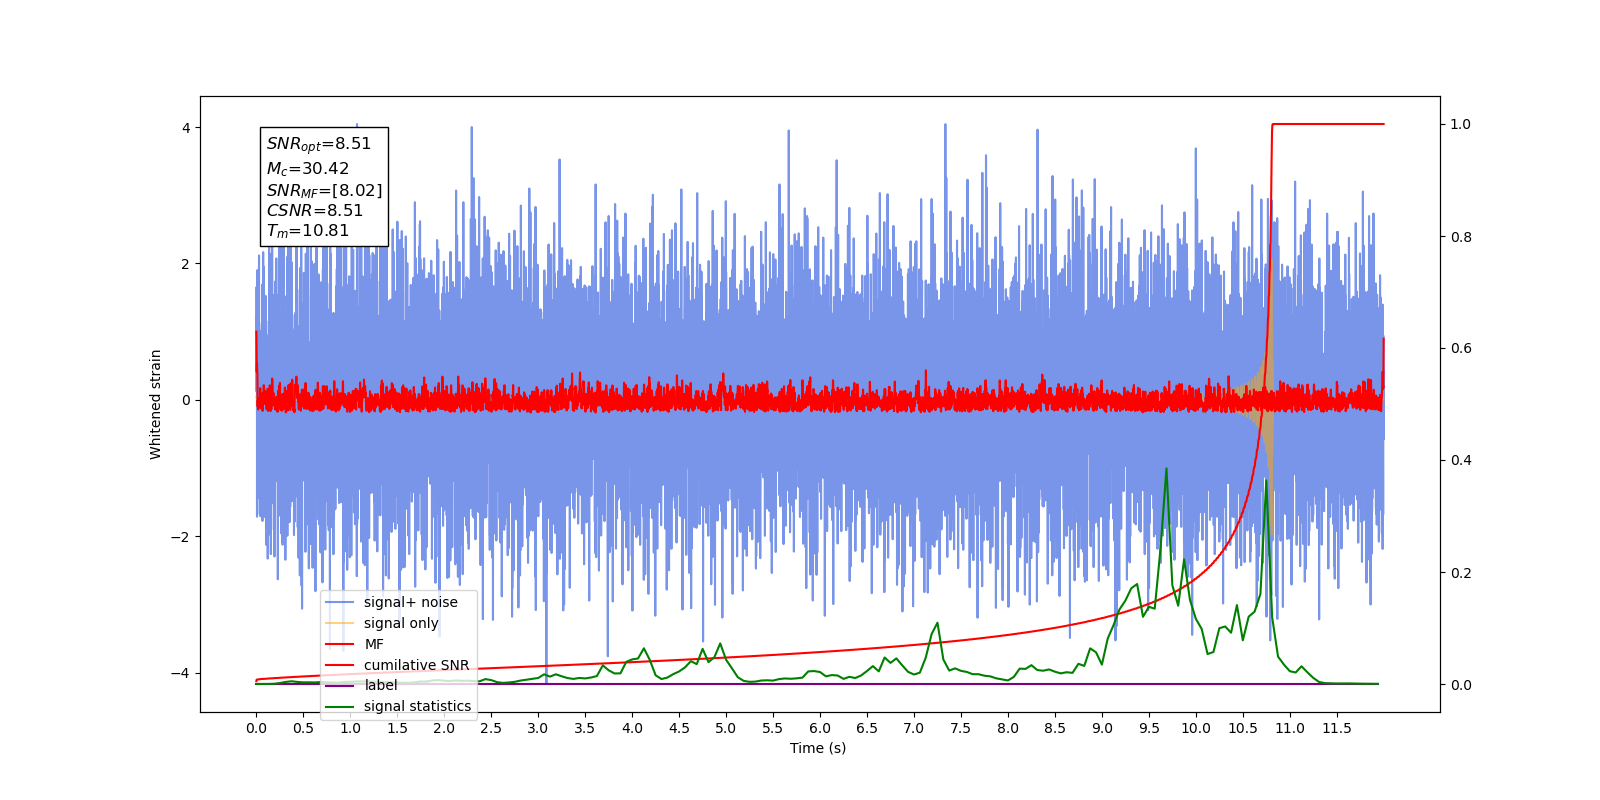Viewport: 1600px width, 800px height.
Task: Click the −4 tick on the whitened strain axis
Action: (x=180, y=673)
